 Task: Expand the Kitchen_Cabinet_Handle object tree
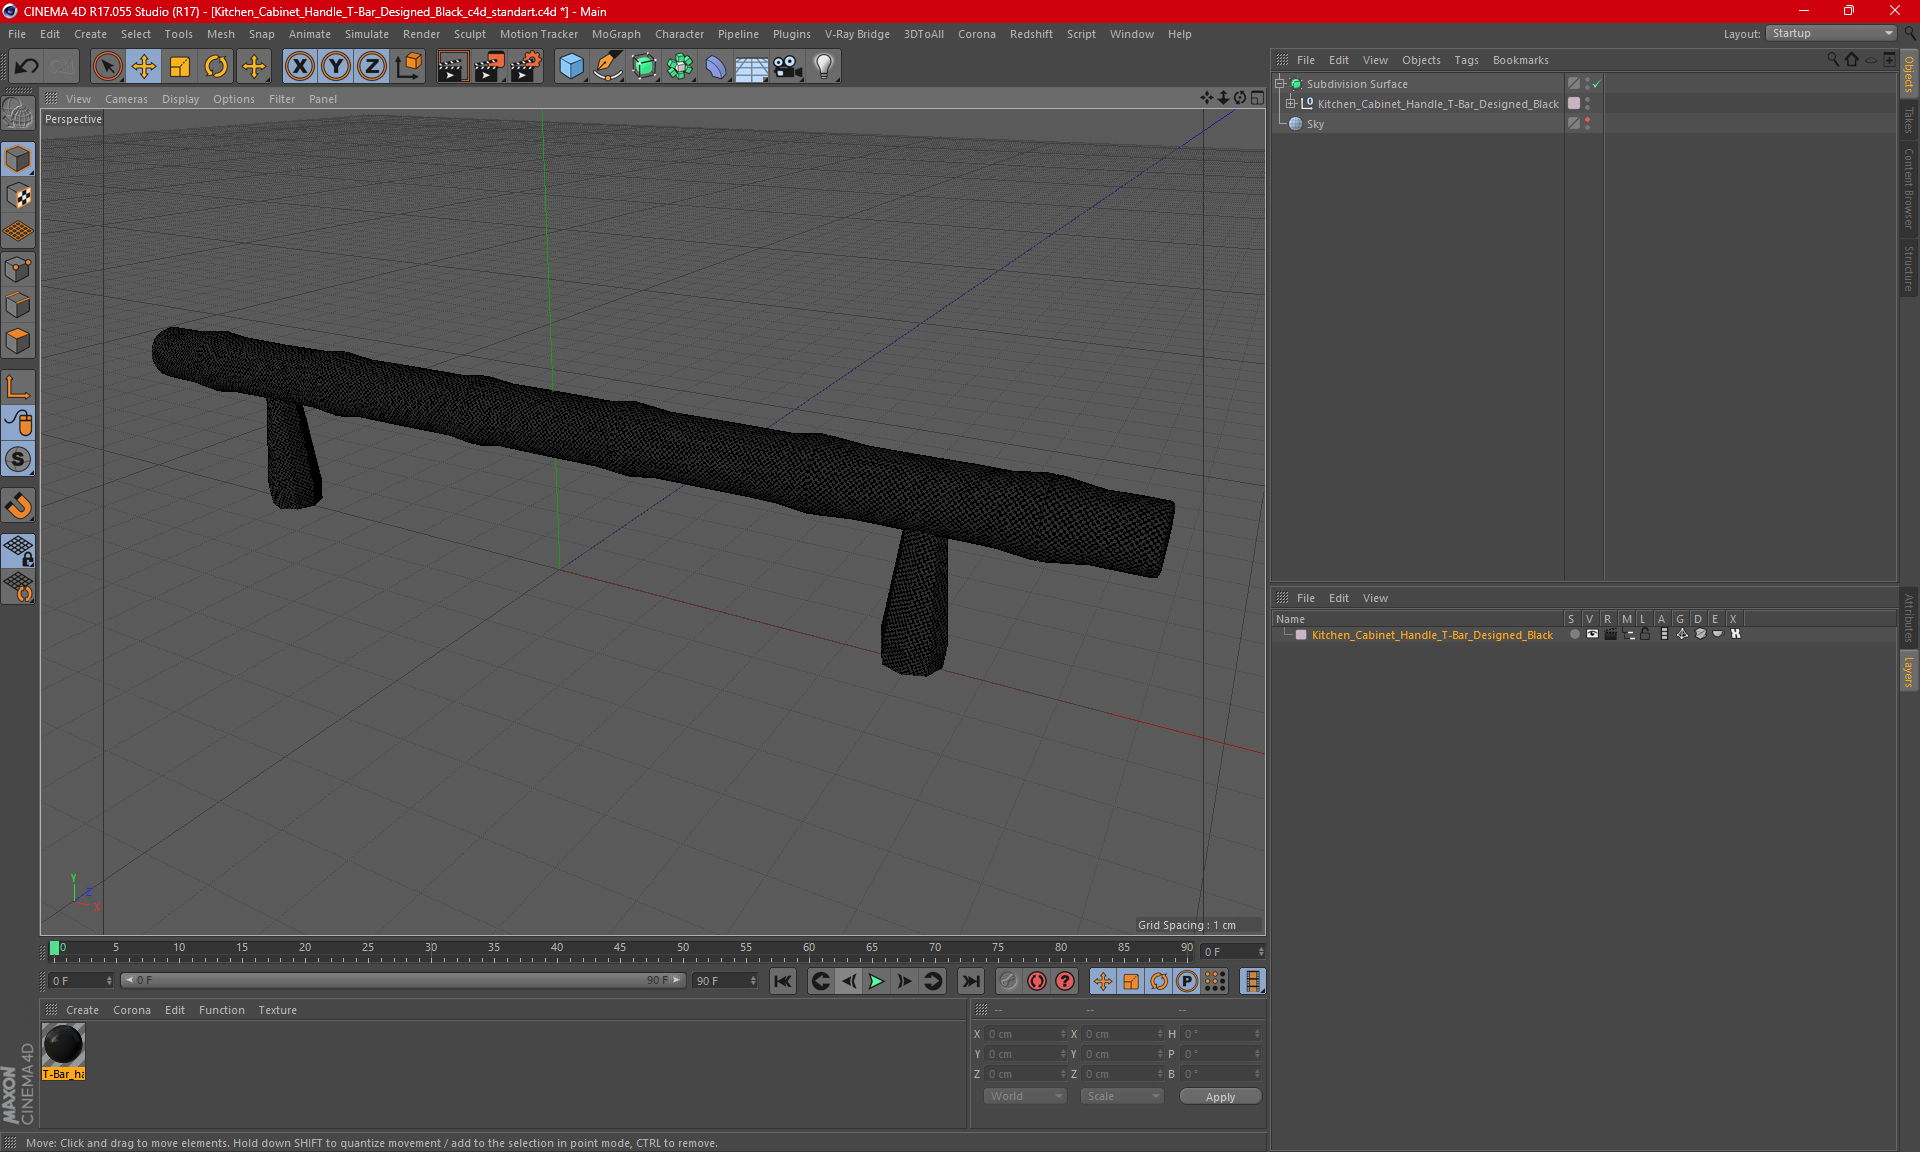(1291, 104)
